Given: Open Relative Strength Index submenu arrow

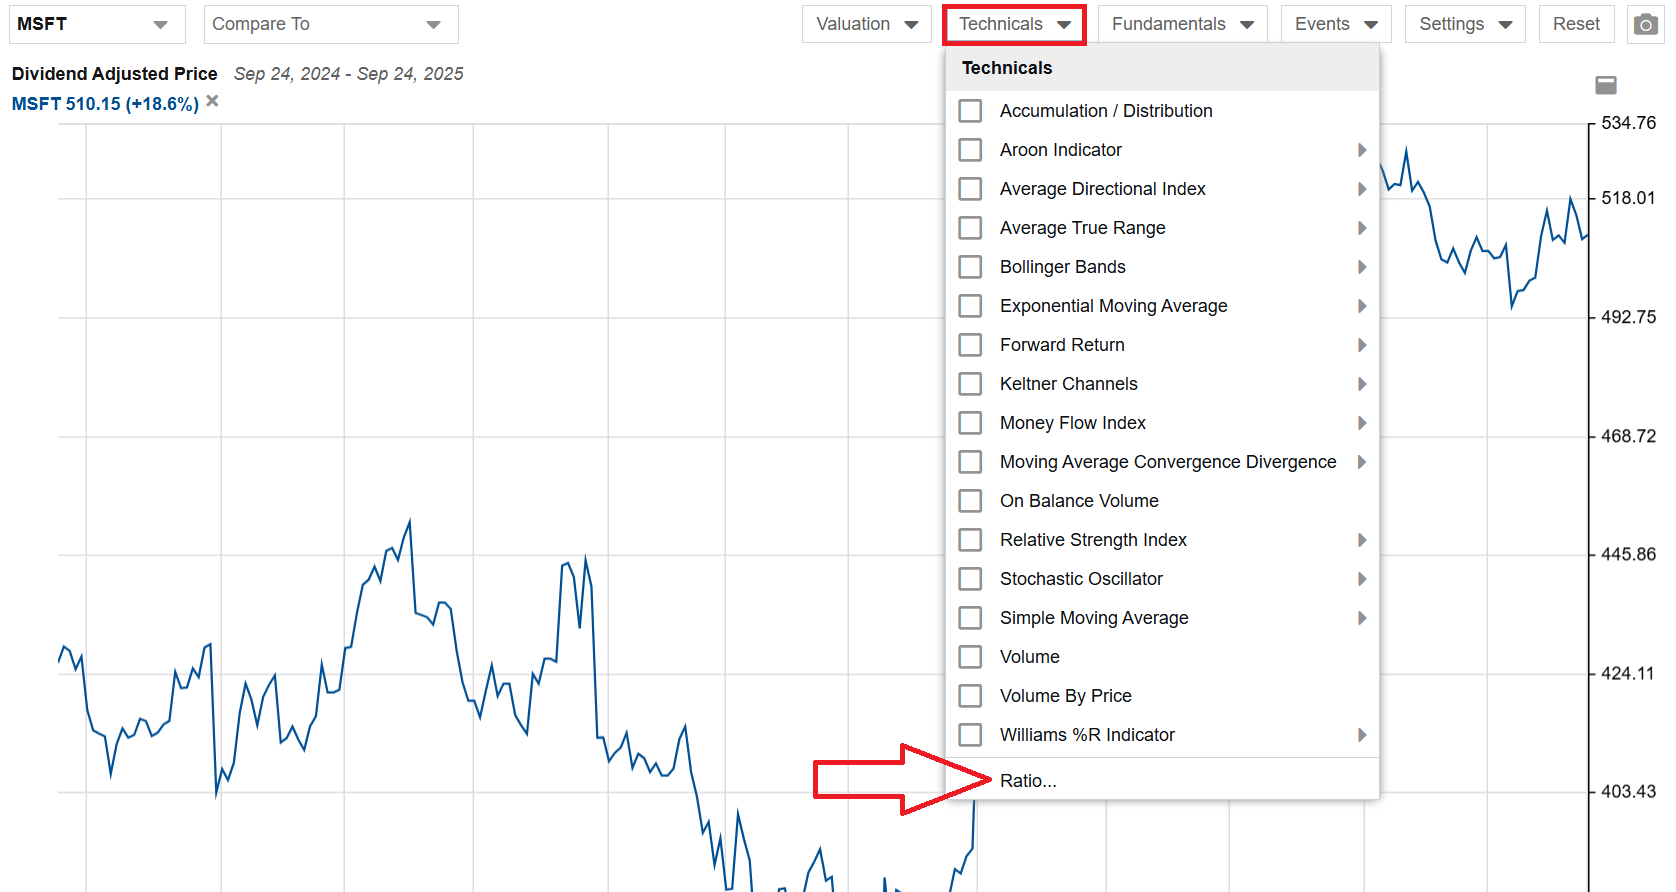Looking at the screenshot, I should pyautogui.click(x=1361, y=540).
